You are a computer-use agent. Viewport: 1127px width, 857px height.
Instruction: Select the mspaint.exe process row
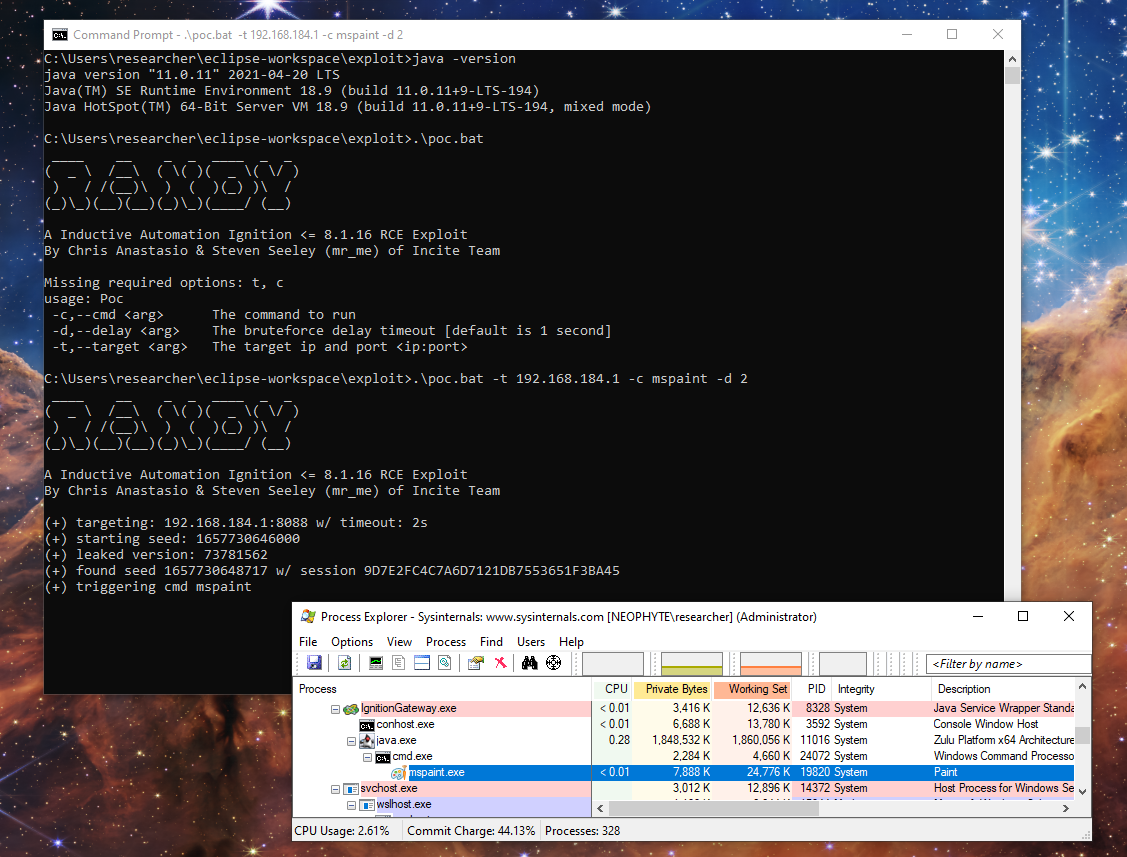pos(684,772)
